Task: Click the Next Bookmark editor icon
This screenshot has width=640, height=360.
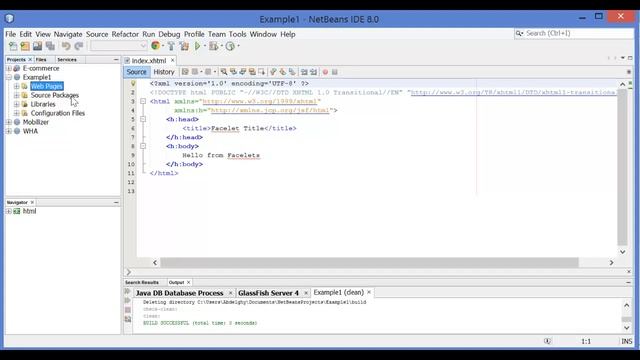Action: pos(282,72)
